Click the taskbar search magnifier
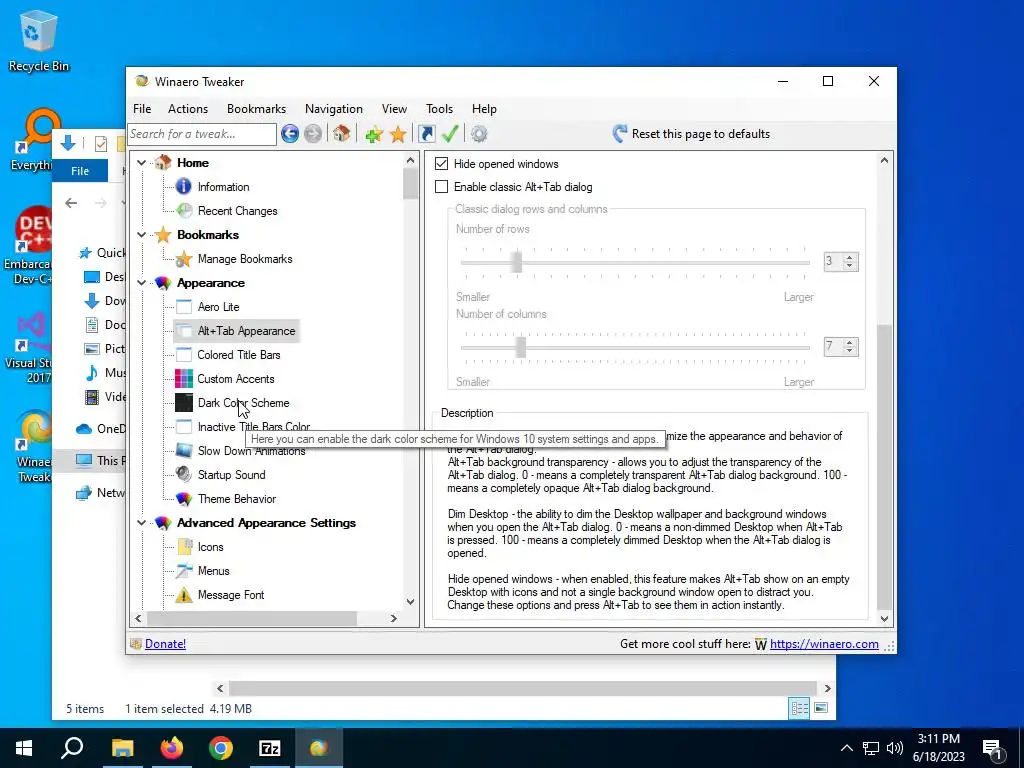This screenshot has height=768, width=1024. (72, 748)
